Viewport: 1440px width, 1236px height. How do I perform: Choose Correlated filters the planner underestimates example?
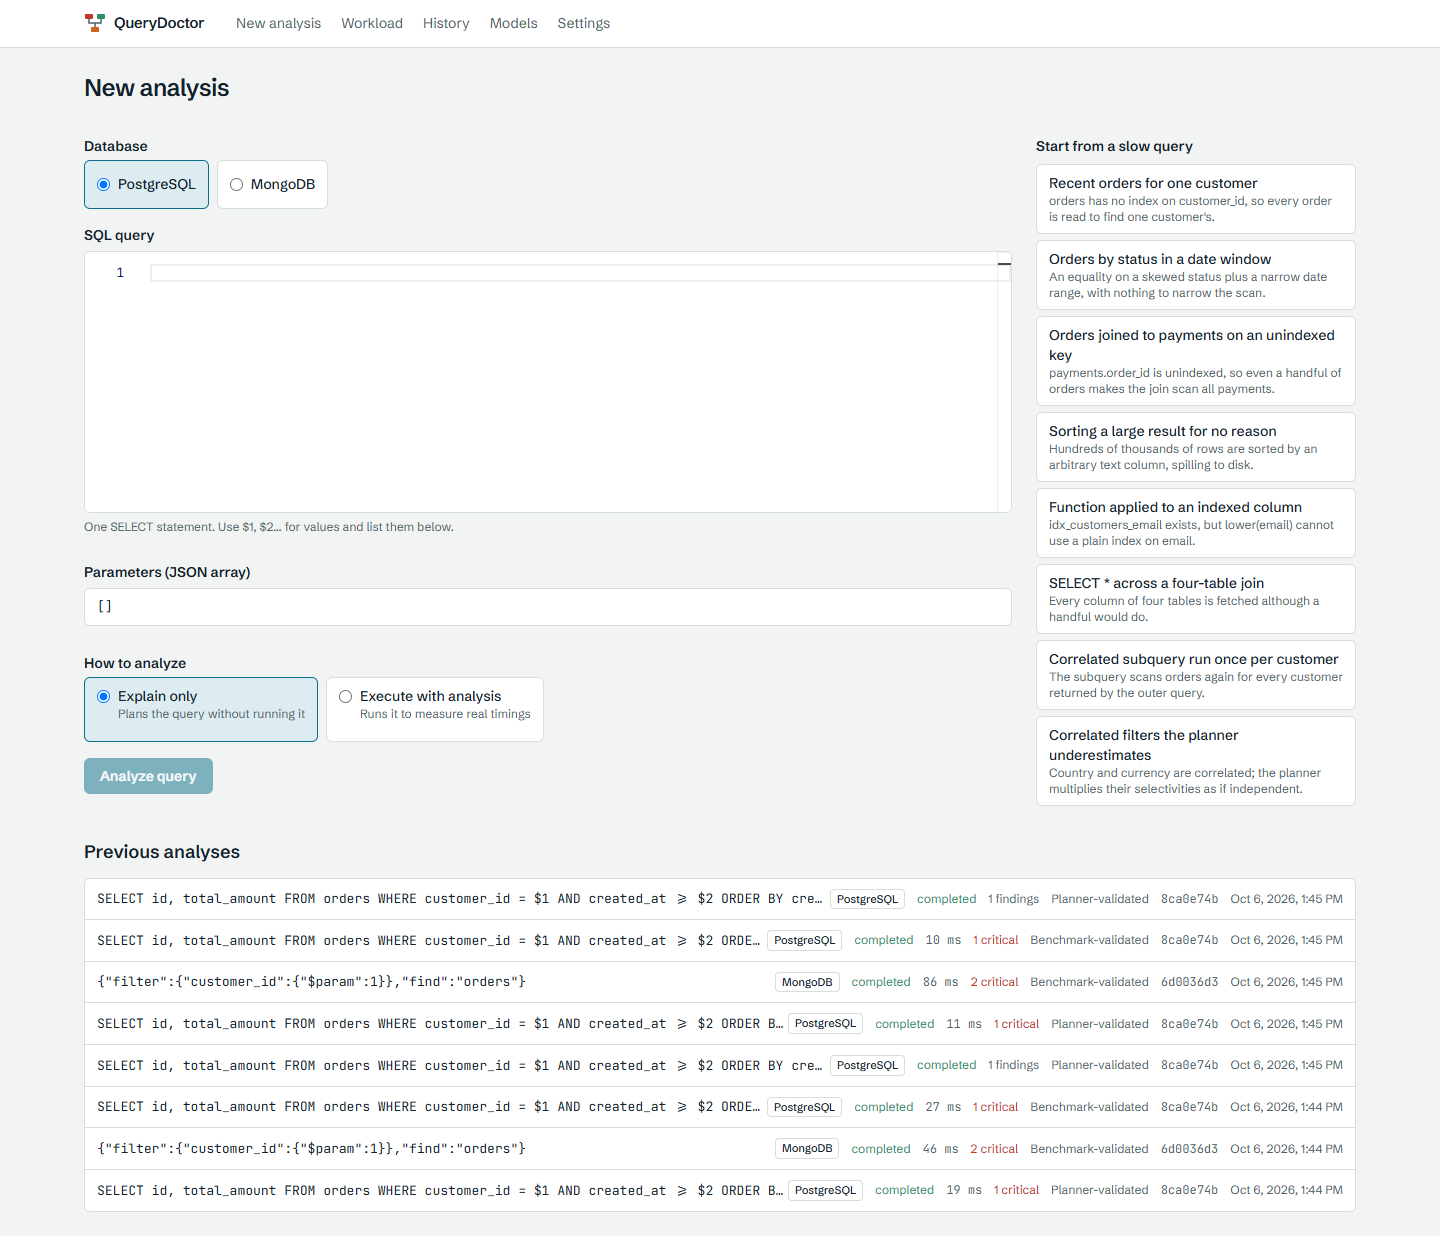(1196, 761)
